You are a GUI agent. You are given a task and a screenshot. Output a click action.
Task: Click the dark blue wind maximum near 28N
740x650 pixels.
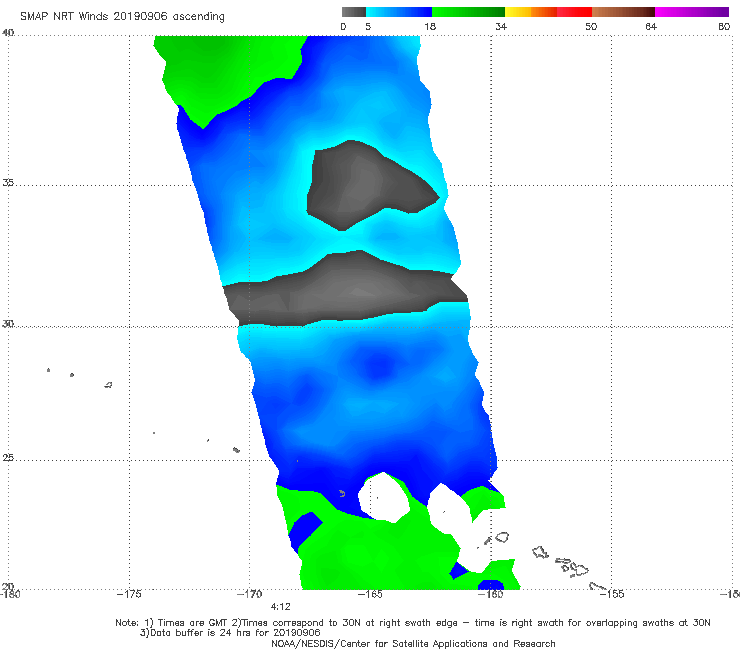click(x=378, y=366)
